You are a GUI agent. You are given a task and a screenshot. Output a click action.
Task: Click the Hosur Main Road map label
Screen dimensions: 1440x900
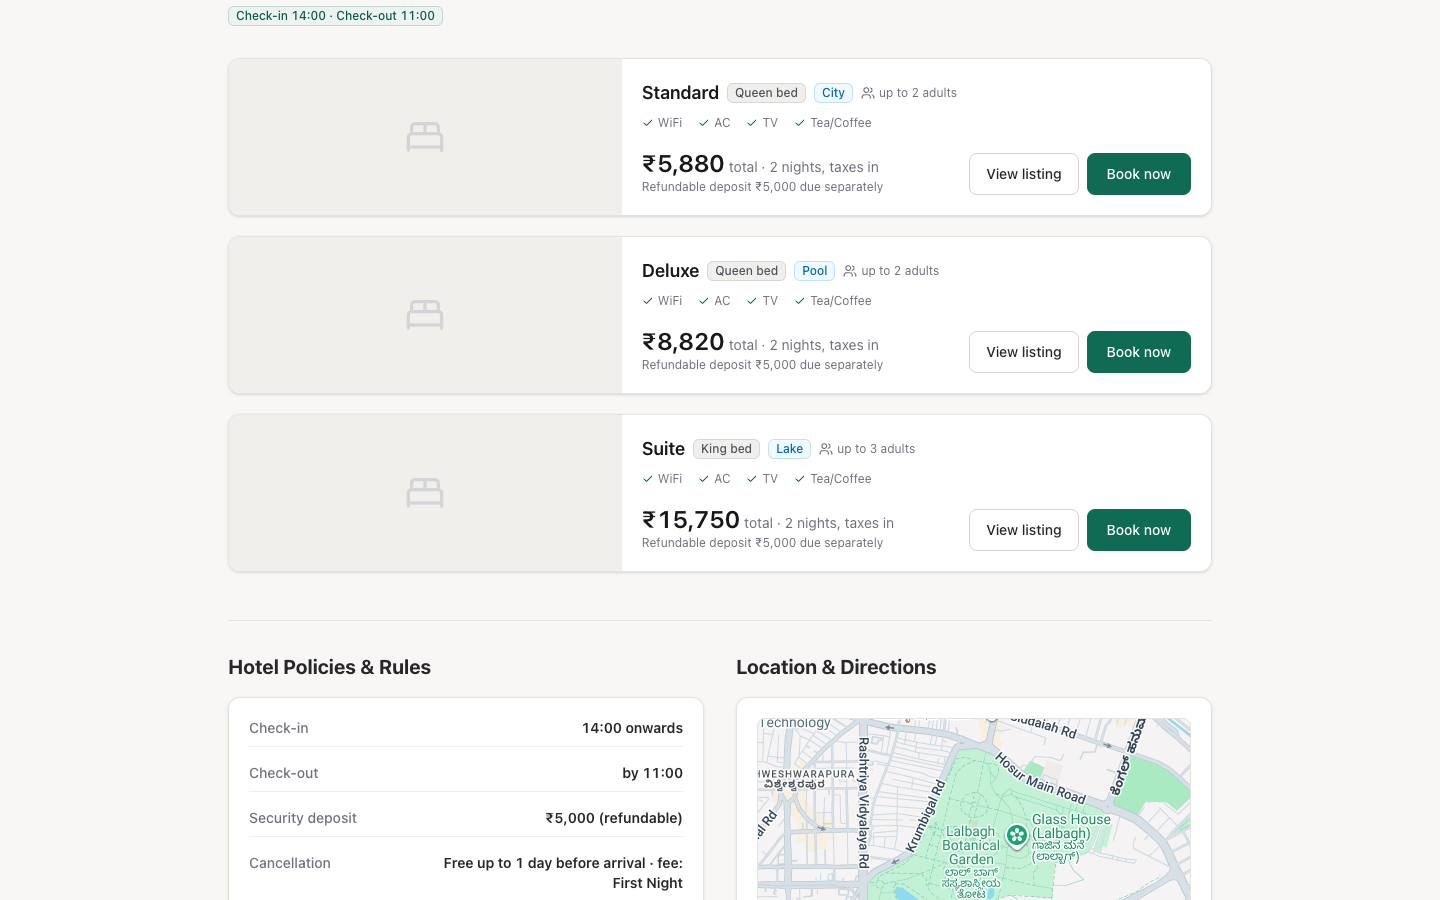pyautogui.click(x=1040, y=778)
